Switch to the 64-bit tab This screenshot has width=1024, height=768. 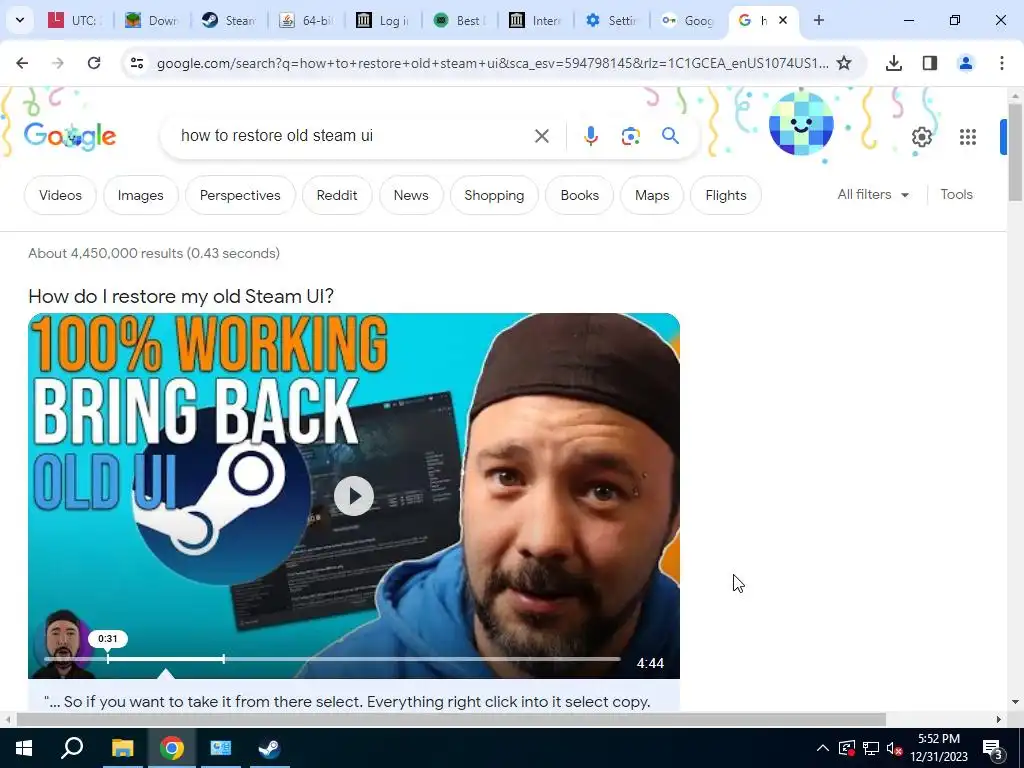pyautogui.click(x=305, y=20)
